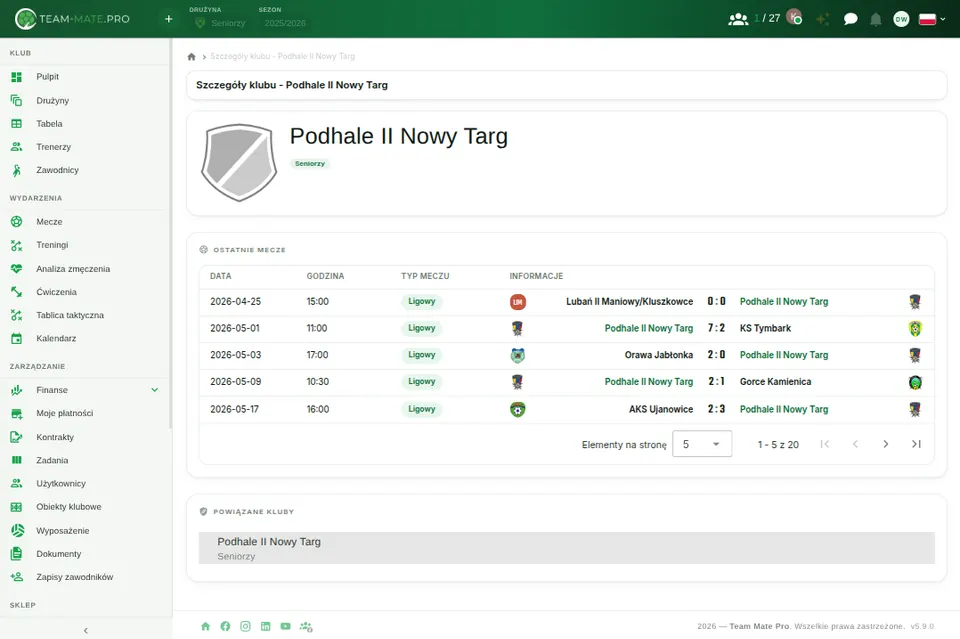Click the Seniorzy tag under the club name
The width and height of the screenshot is (960, 639).
pyautogui.click(x=310, y=163)
